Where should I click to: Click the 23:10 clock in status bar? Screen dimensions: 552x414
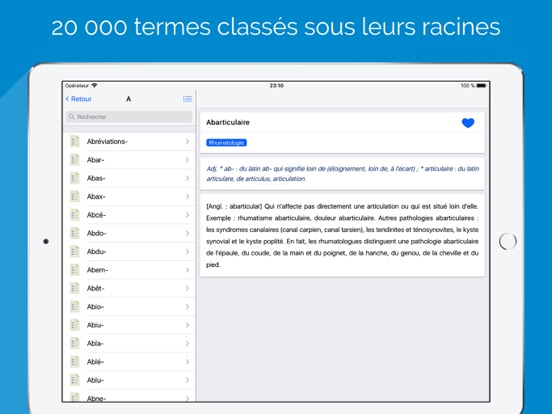click(276, 86)
